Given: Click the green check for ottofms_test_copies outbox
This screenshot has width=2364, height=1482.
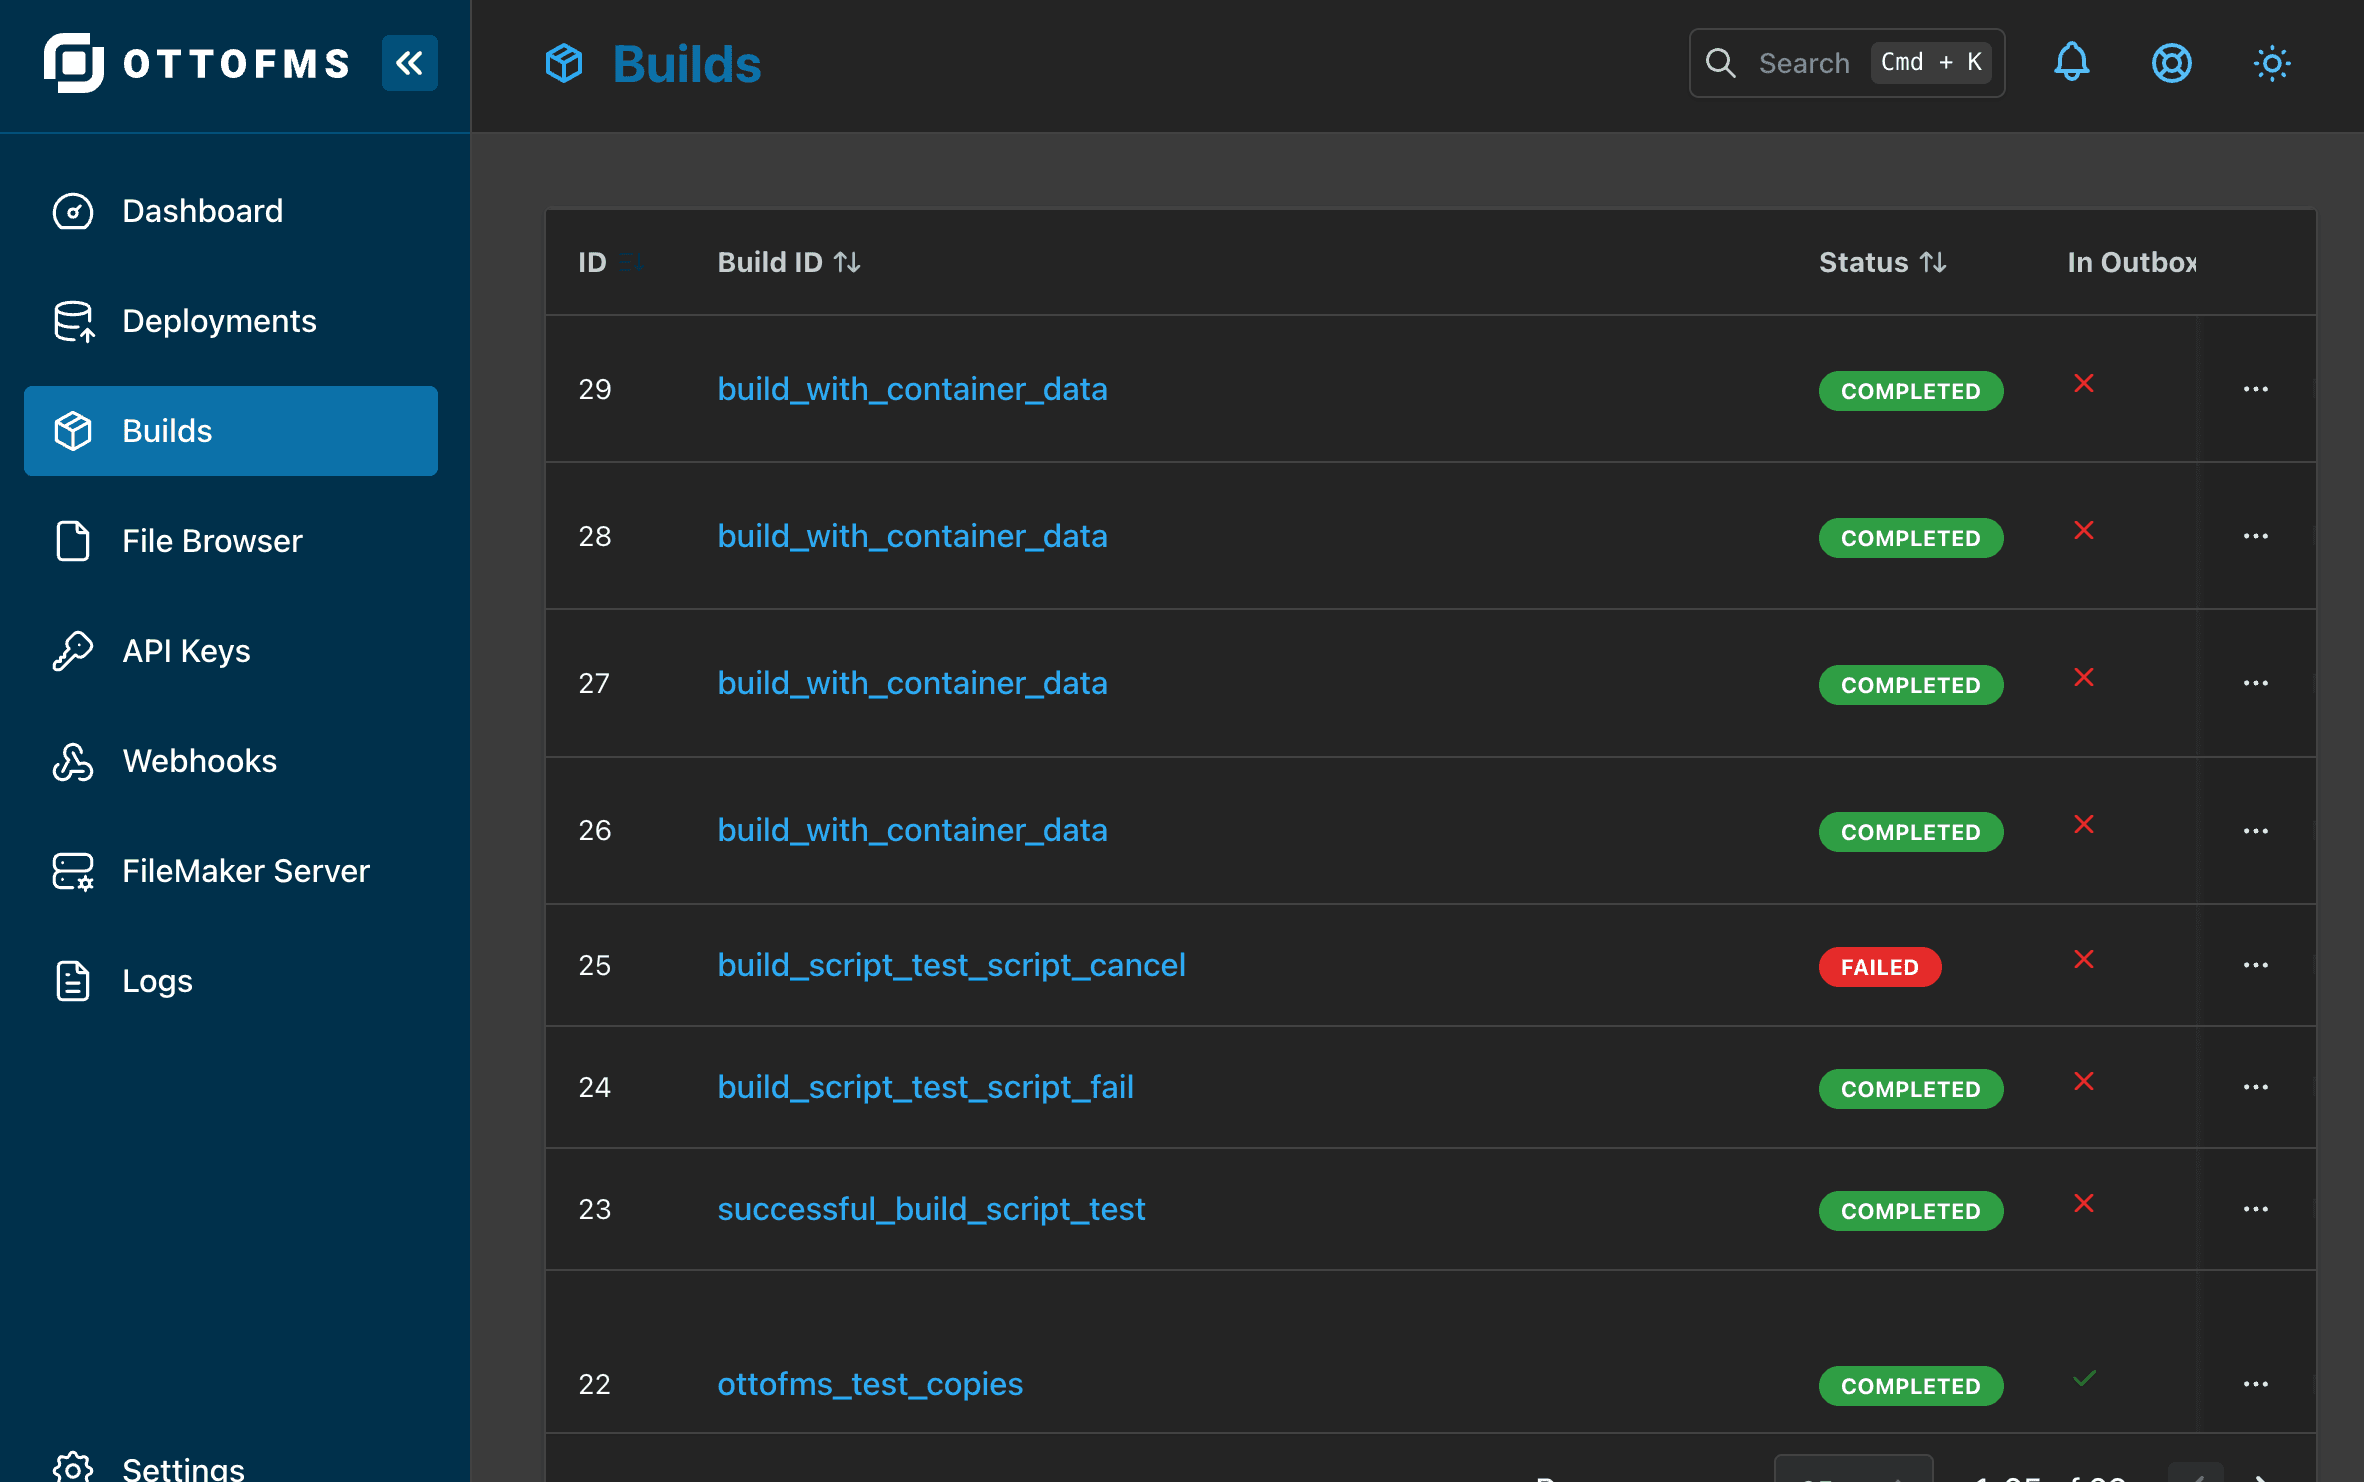Looking at the screenshot, I should (2085, 1379).
